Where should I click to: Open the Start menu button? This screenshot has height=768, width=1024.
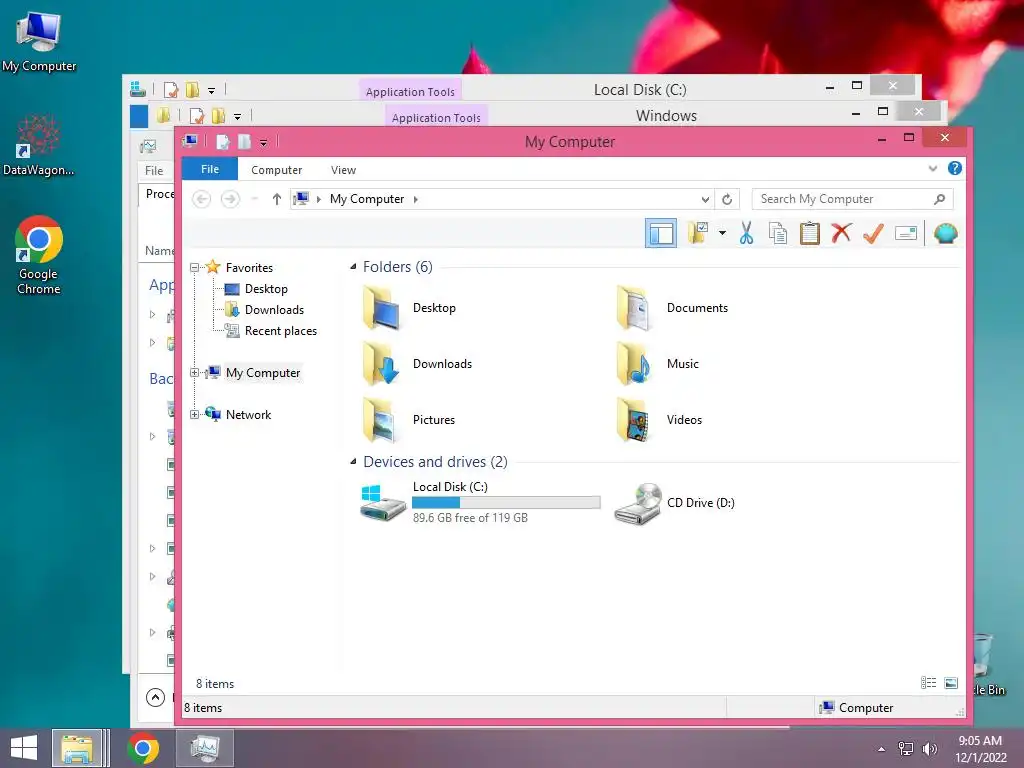click(24, 748)
